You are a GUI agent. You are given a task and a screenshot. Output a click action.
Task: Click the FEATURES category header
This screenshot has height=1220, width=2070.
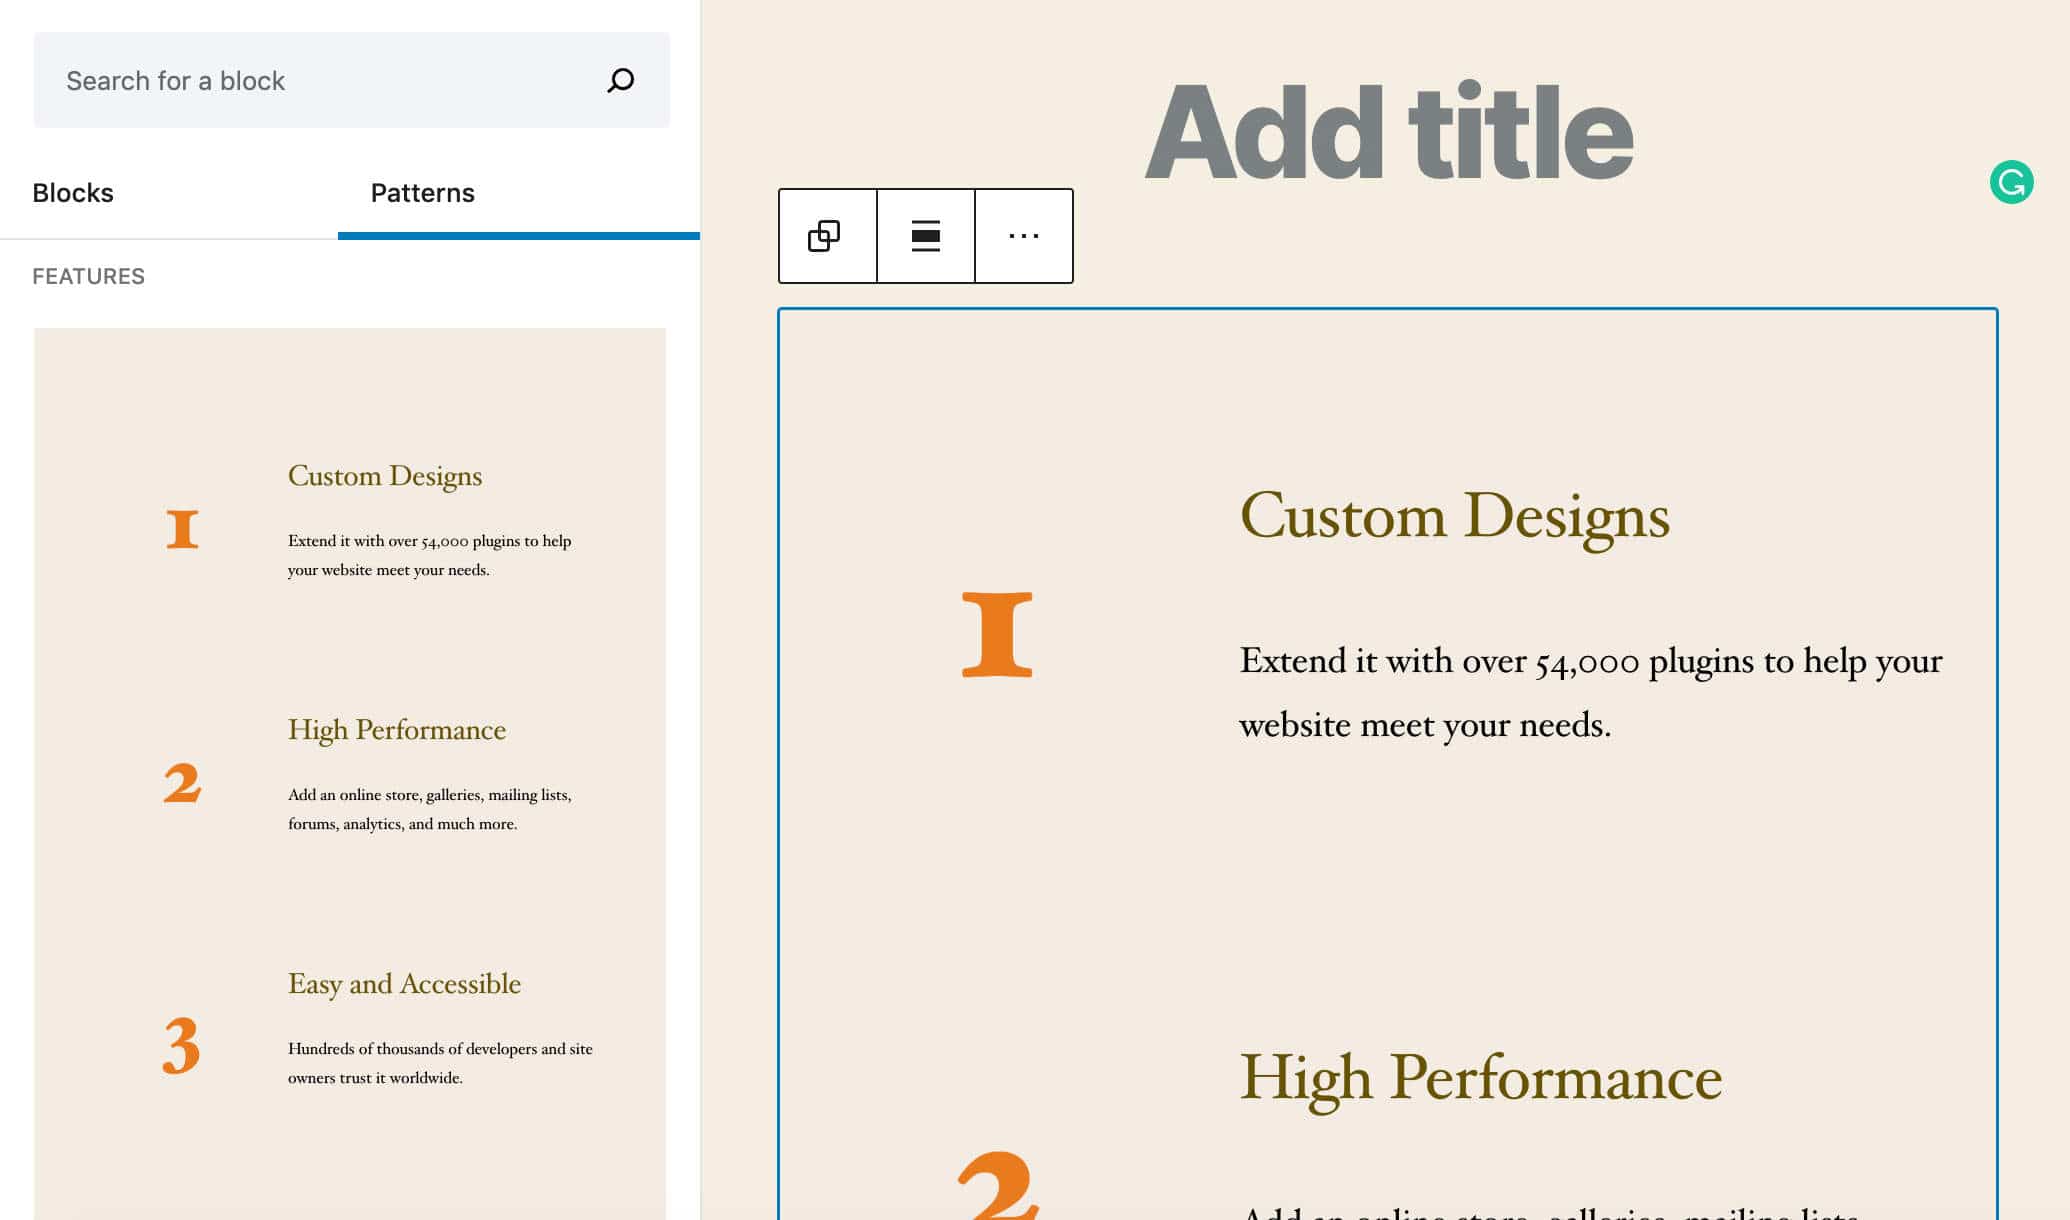click(x=88, y=276)
